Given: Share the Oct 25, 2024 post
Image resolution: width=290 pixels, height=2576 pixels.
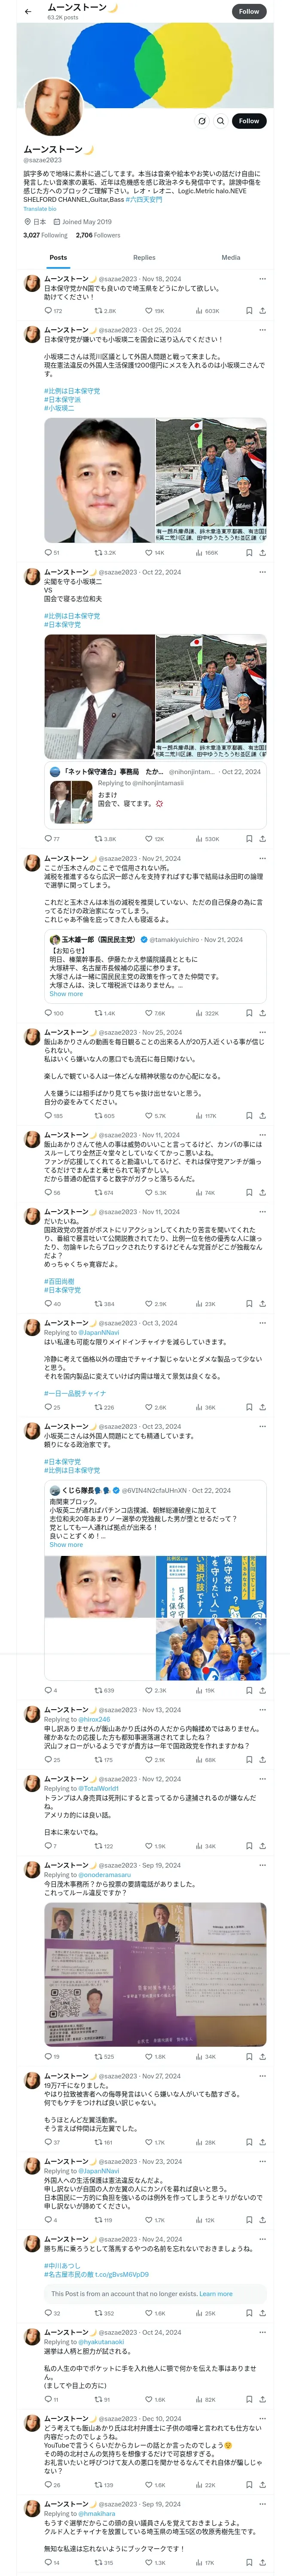Looking at the screenshot, I should tap(262, 552).
